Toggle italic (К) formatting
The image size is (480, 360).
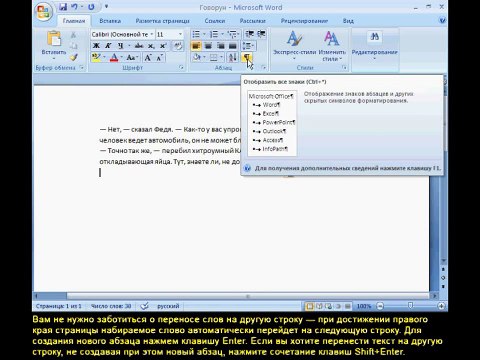point(108,46)
